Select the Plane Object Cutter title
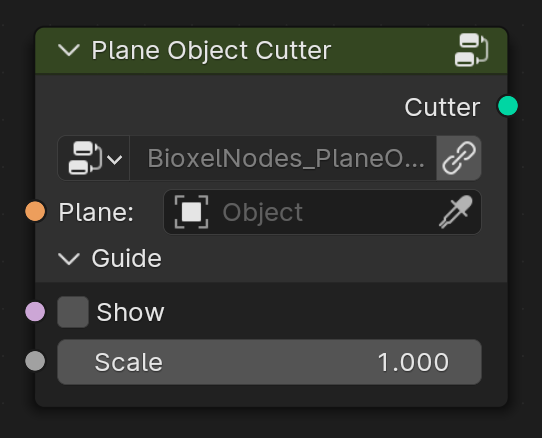The width and height of the screenshot is (542, 438). pyautogui.click(x=211, y=51)
